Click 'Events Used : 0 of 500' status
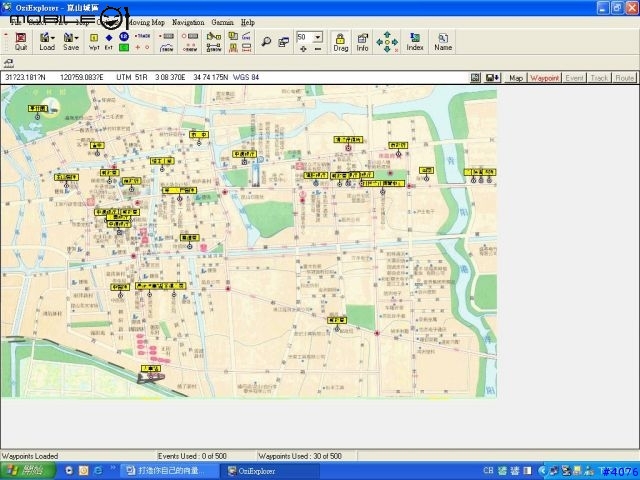Viewport: 640px width, 480px height. pyautogui.click(x=192, y=456)
